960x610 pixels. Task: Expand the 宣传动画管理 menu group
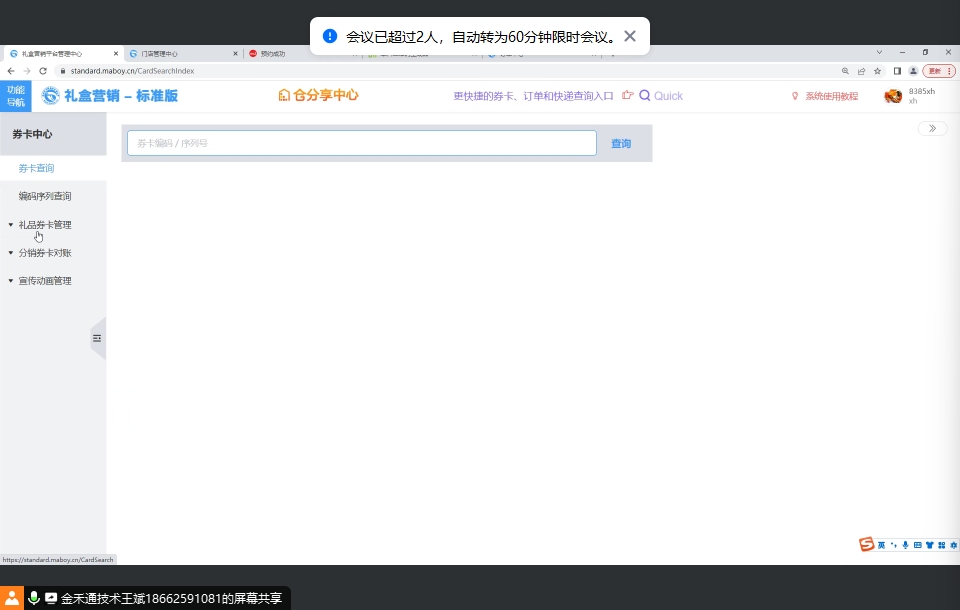45,281
